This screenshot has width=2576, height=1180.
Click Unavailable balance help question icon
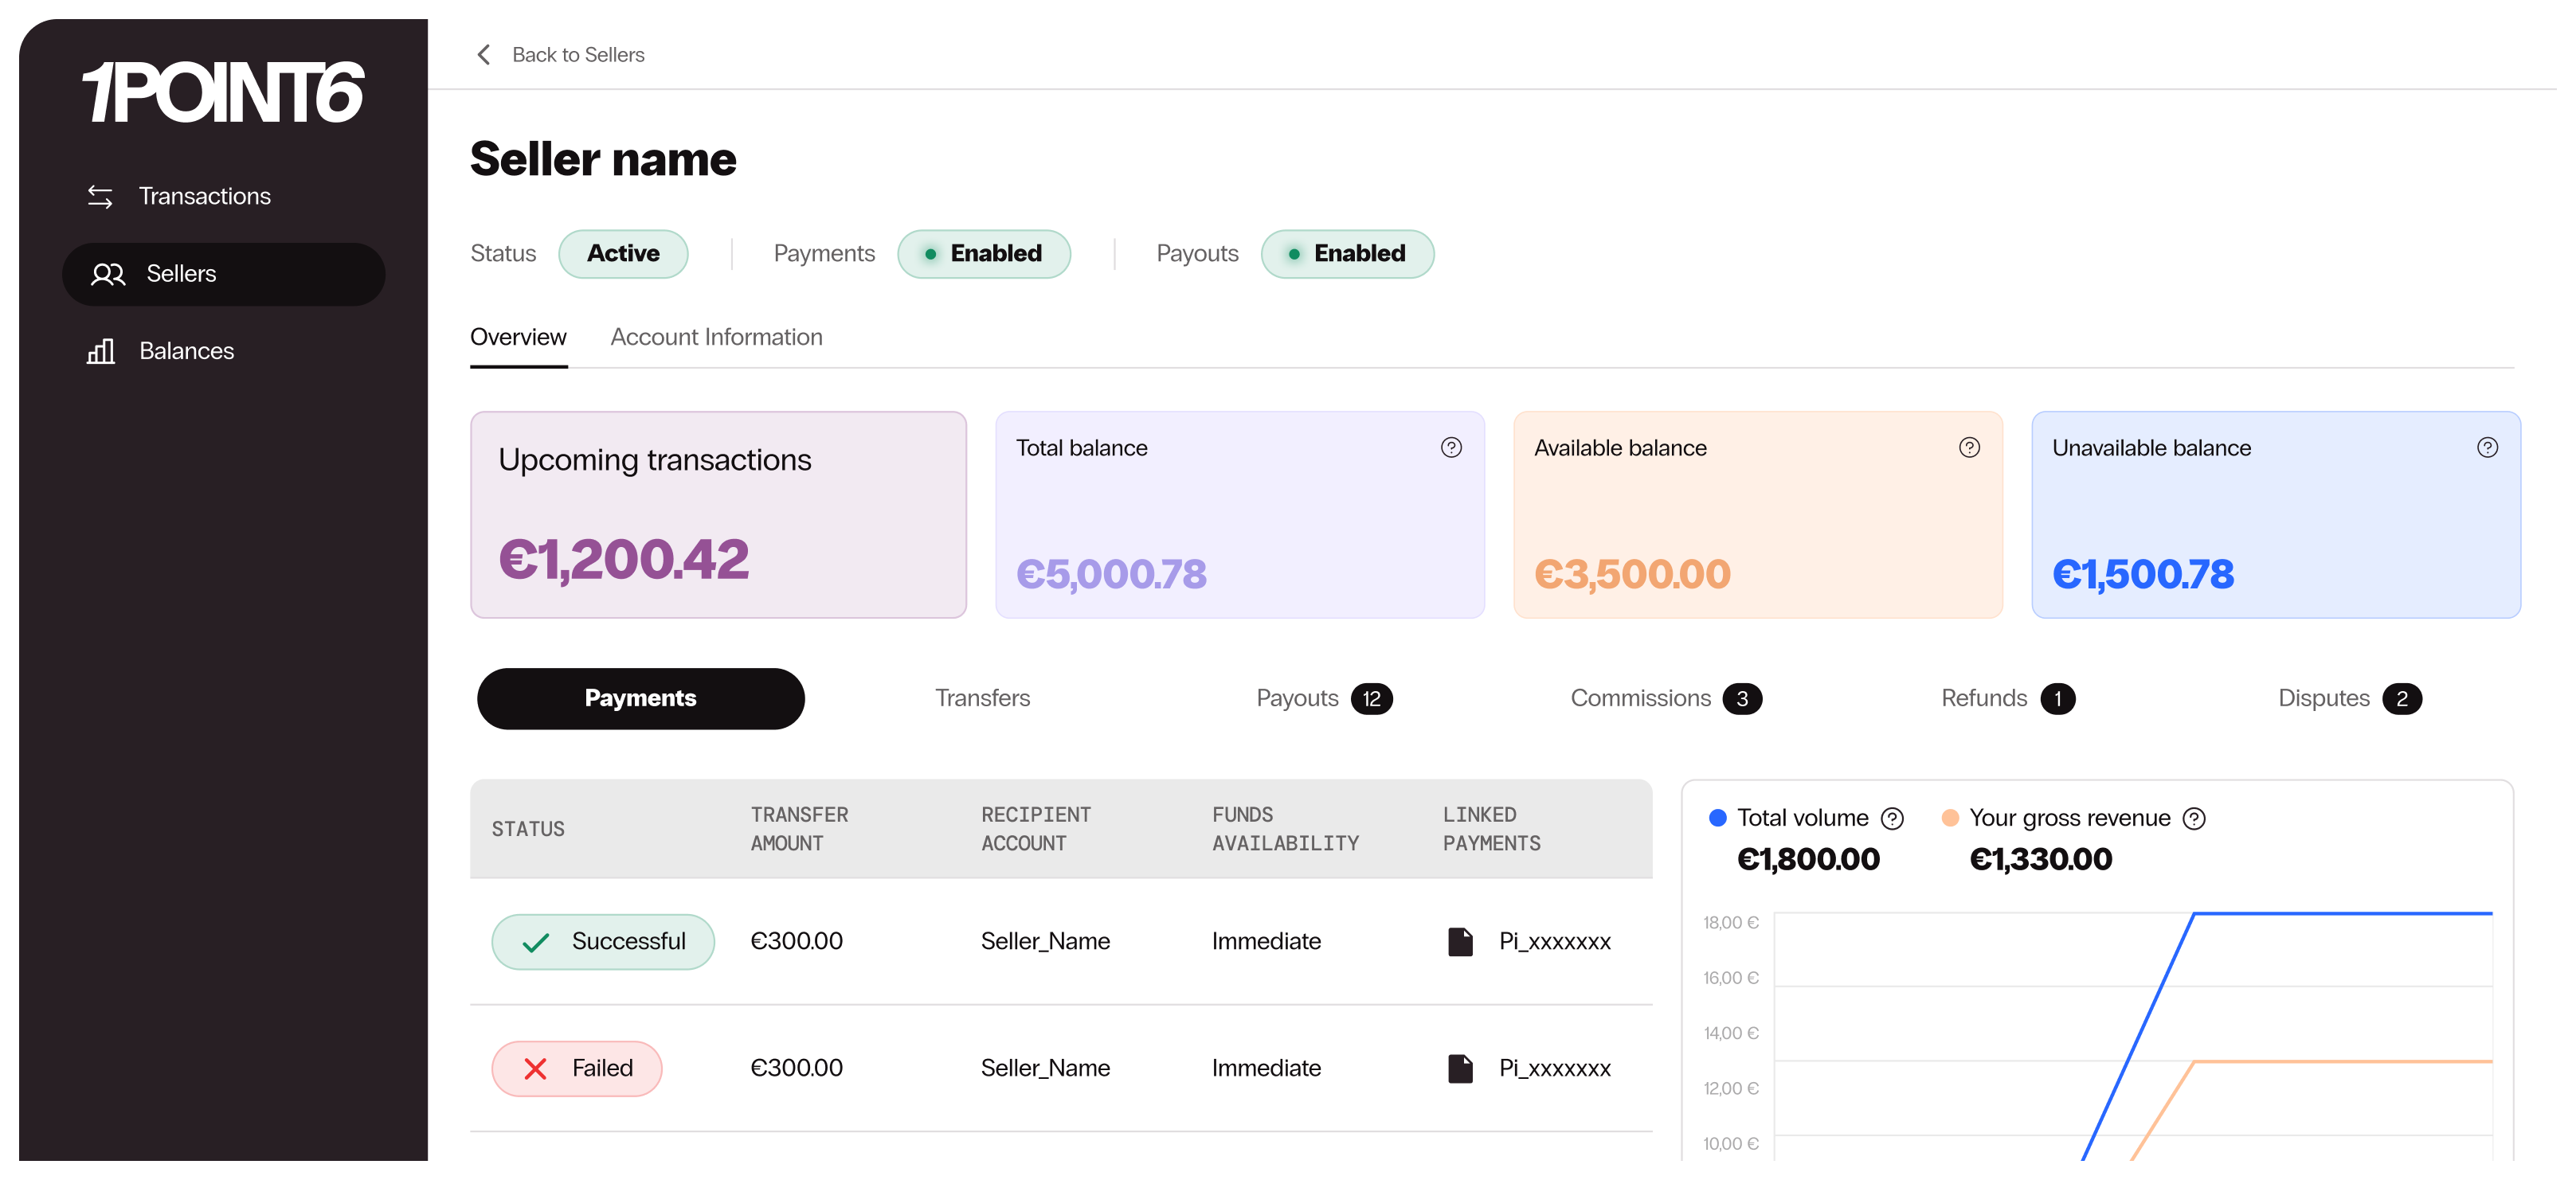[x=2487, y=448]
